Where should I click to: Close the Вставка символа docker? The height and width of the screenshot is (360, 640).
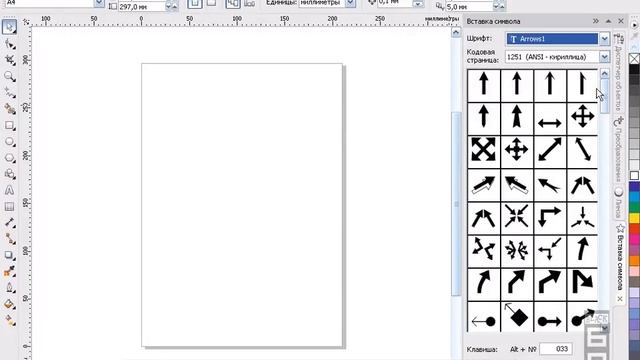621,21
